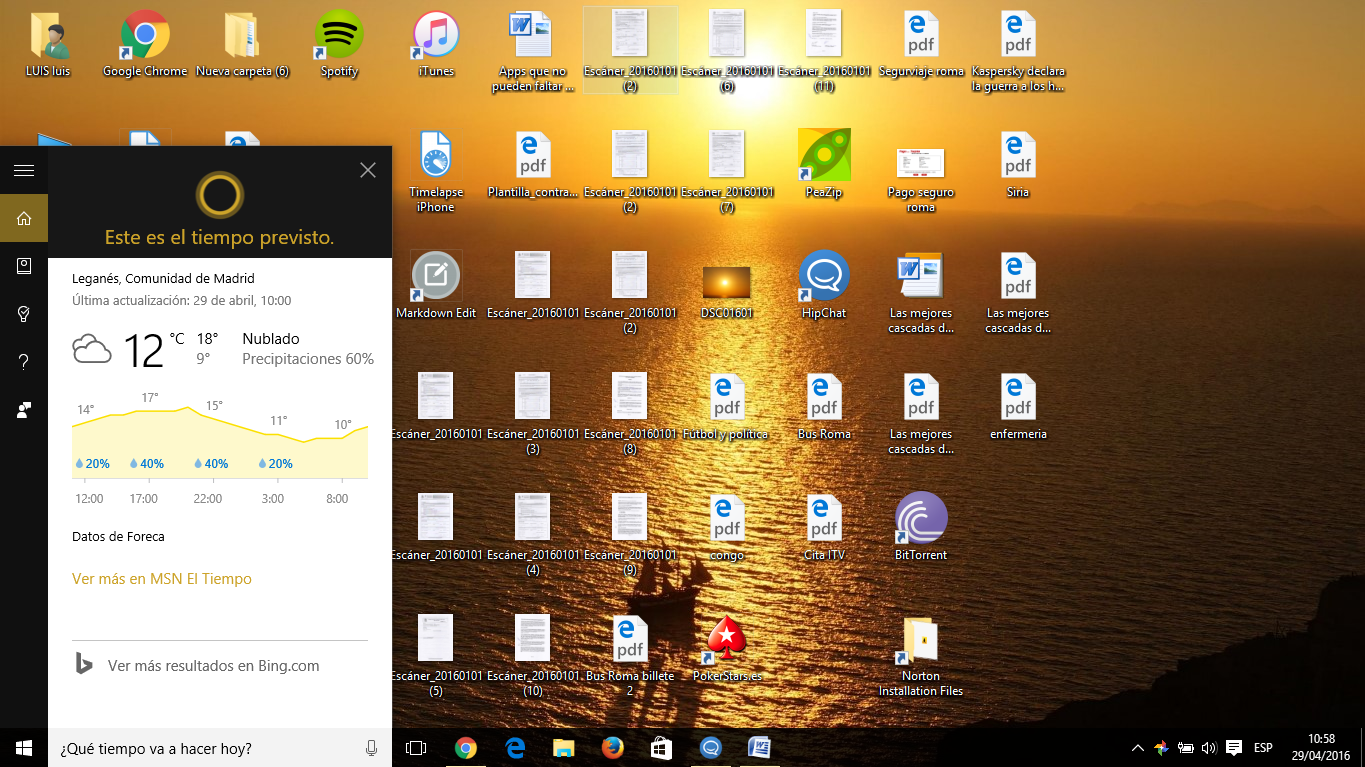The height and width of the screenshot is (767, 1365).
Task: Open the Windows Start menu
Action: [24, 748]
